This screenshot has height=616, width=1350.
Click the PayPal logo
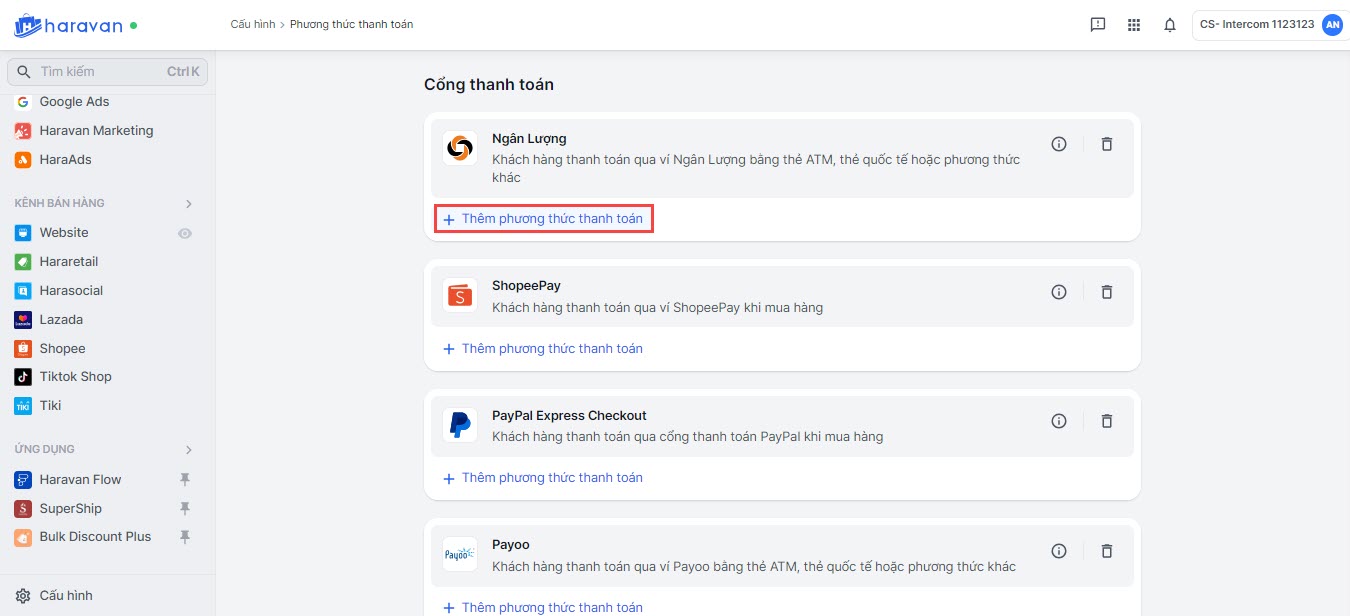(x=460, y=425)
